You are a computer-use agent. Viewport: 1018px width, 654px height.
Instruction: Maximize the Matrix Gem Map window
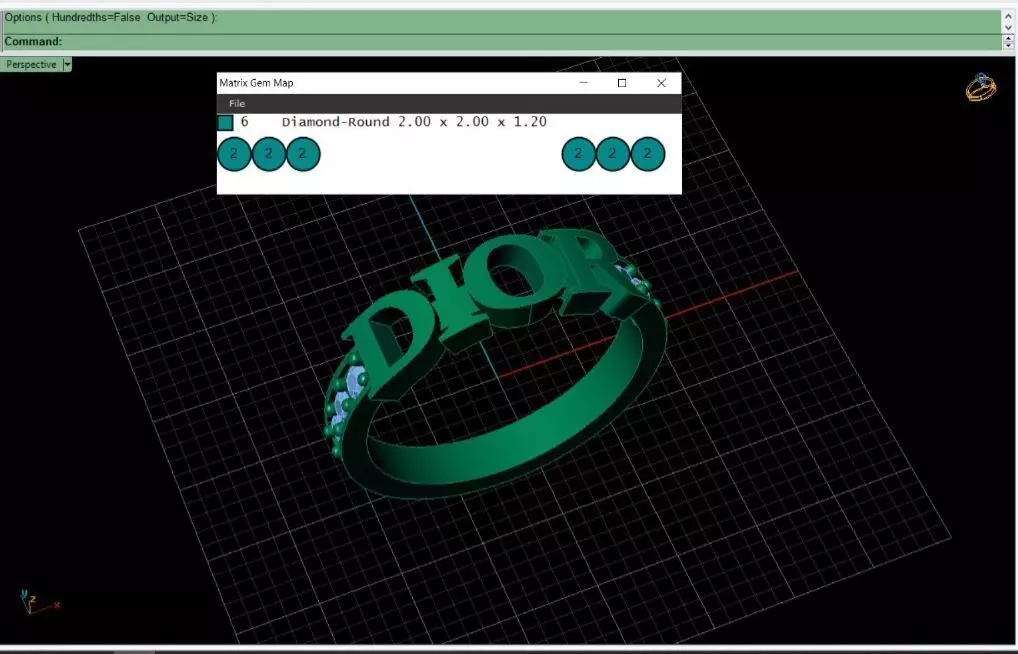point(622,82)
